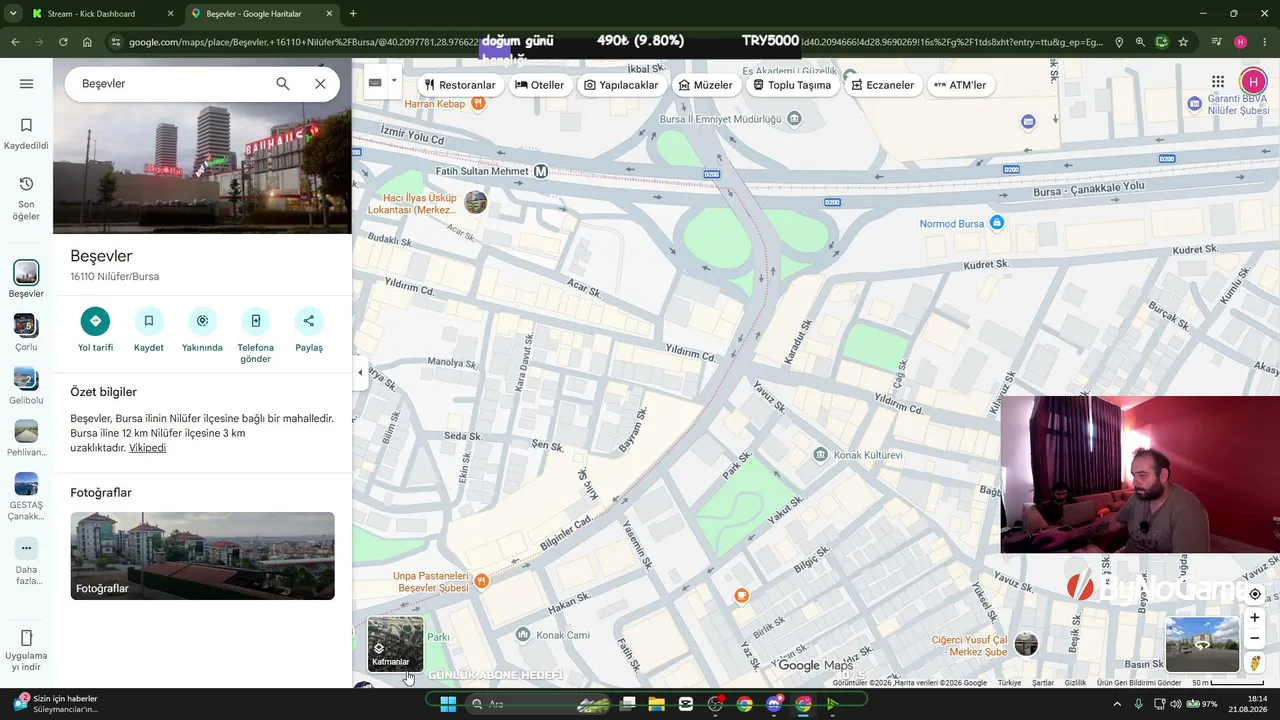
Task: Click the Şartlar terms link
Action: 1043,683
